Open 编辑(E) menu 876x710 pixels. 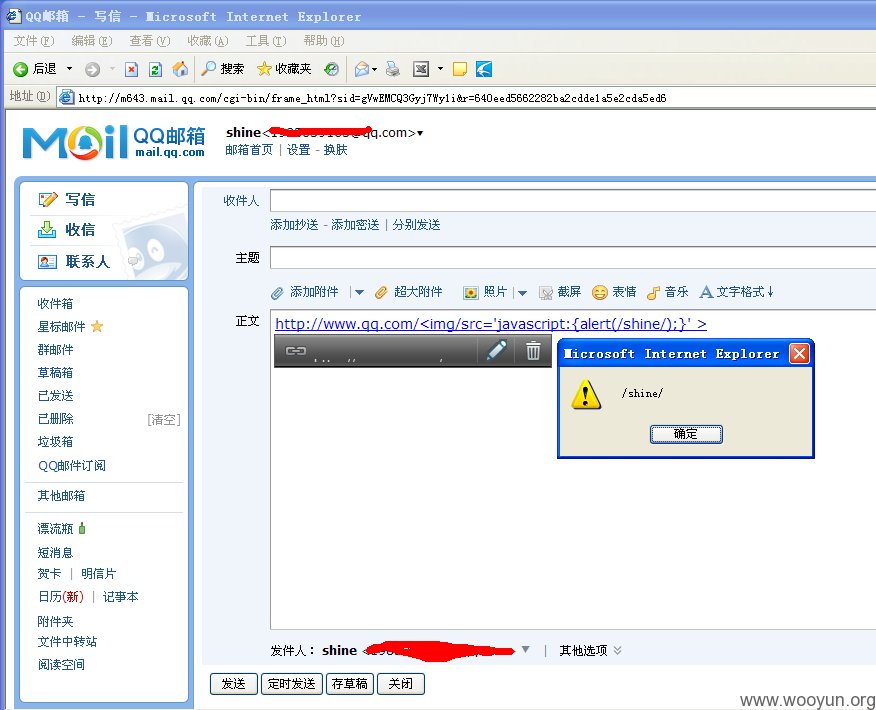pos(92,41)
